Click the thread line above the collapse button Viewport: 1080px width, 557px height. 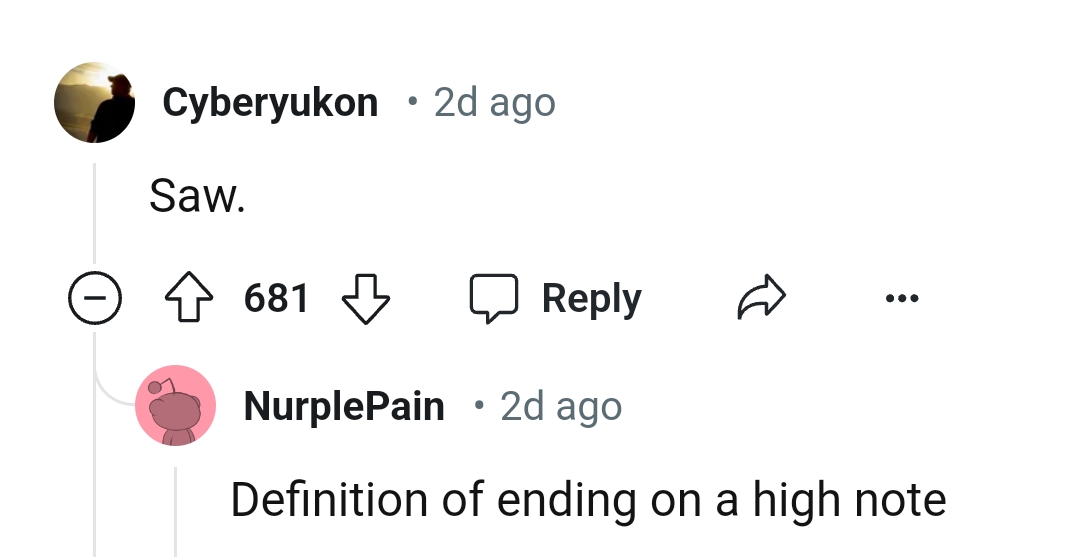click(x=95, y=215)
